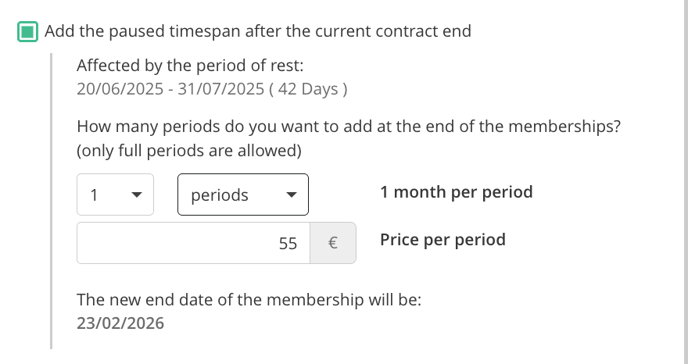Click the caret arrow beside the 1 value
The width and height of the screenshot is (688, 364).
[137, 195]
